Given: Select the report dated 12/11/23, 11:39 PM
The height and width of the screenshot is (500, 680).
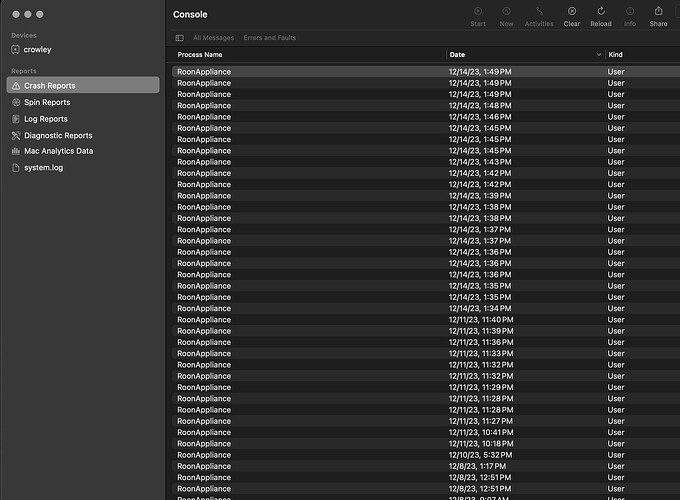Looking at the screenshot, I should coord(426,331).
